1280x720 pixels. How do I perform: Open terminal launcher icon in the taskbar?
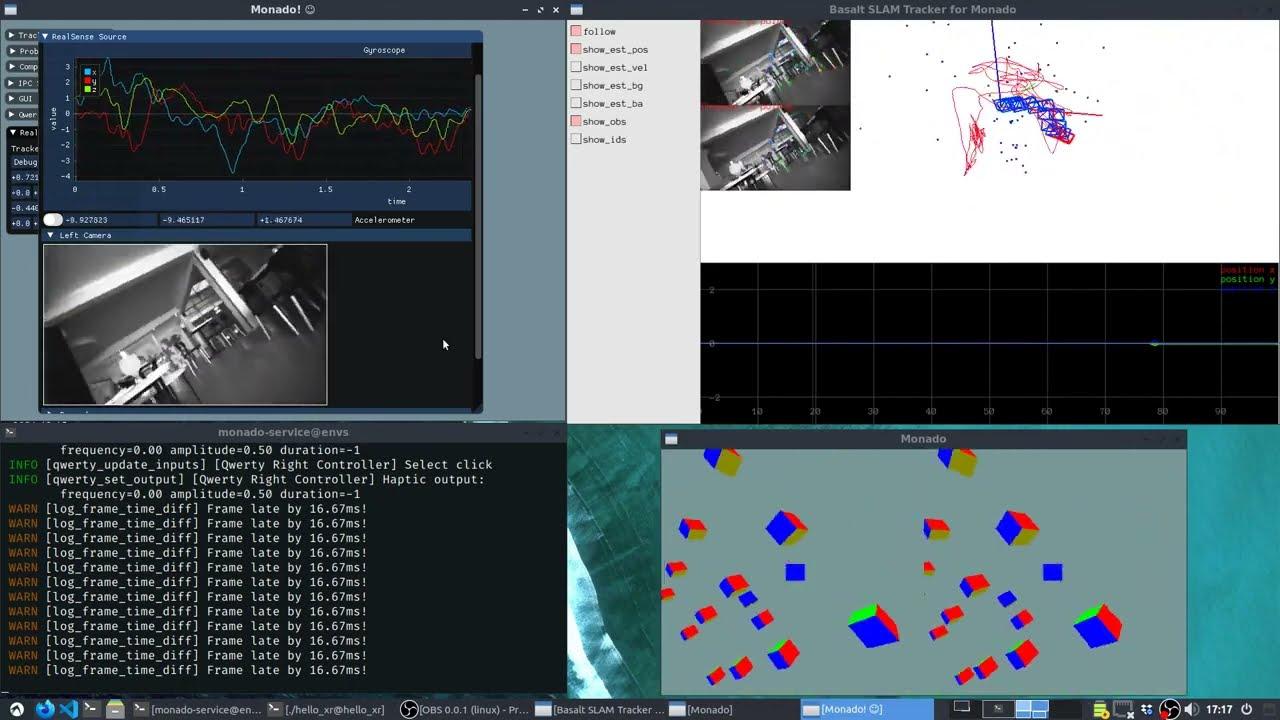(91, 709)
